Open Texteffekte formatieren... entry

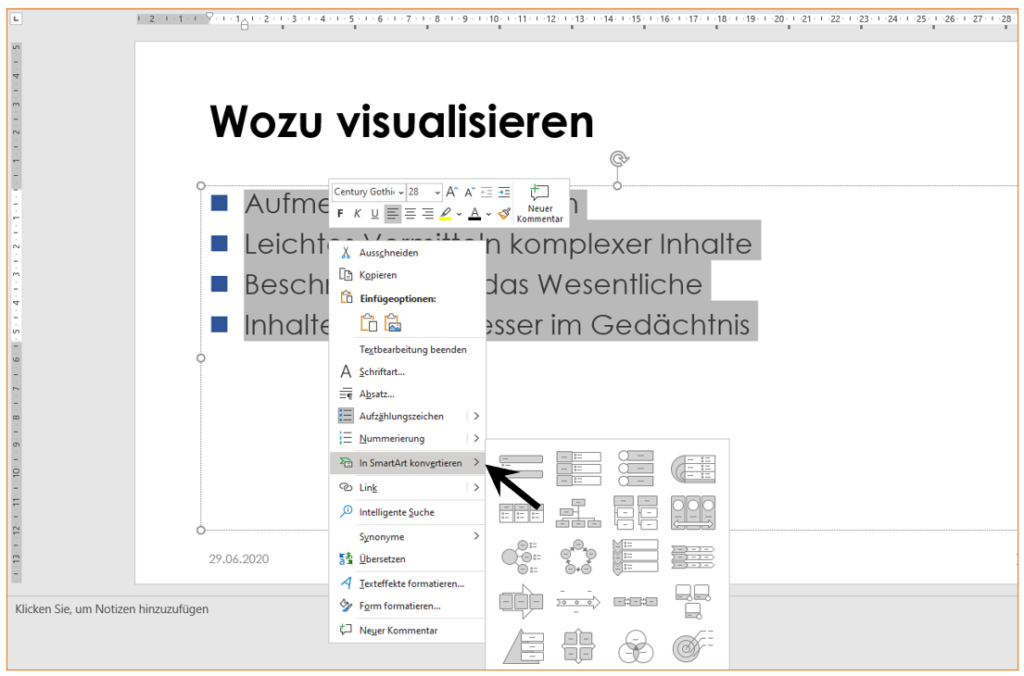[x=408, y=583]
